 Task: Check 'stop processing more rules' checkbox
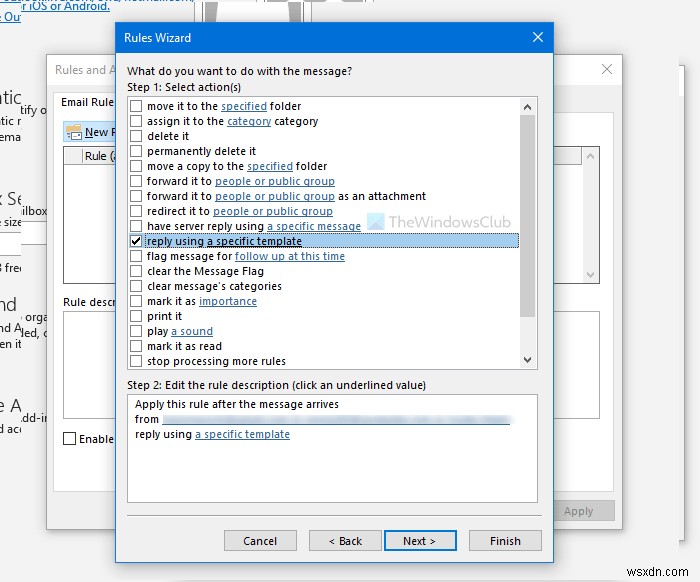[x=136, y=361]
